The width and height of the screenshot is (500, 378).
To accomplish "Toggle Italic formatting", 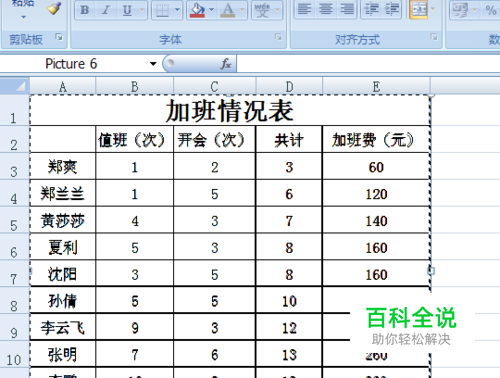I will 106,10.
